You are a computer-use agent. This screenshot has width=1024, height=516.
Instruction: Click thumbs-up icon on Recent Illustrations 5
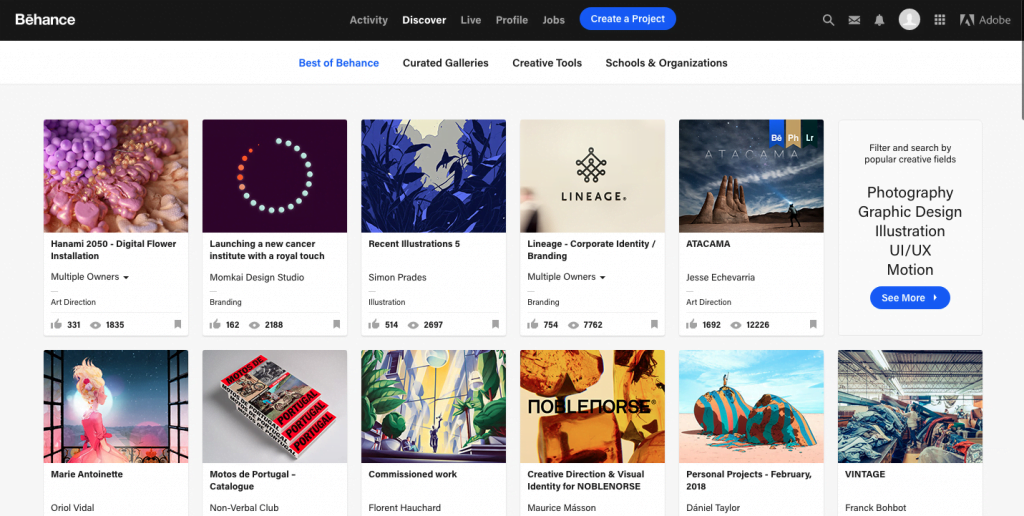[374, 324]
